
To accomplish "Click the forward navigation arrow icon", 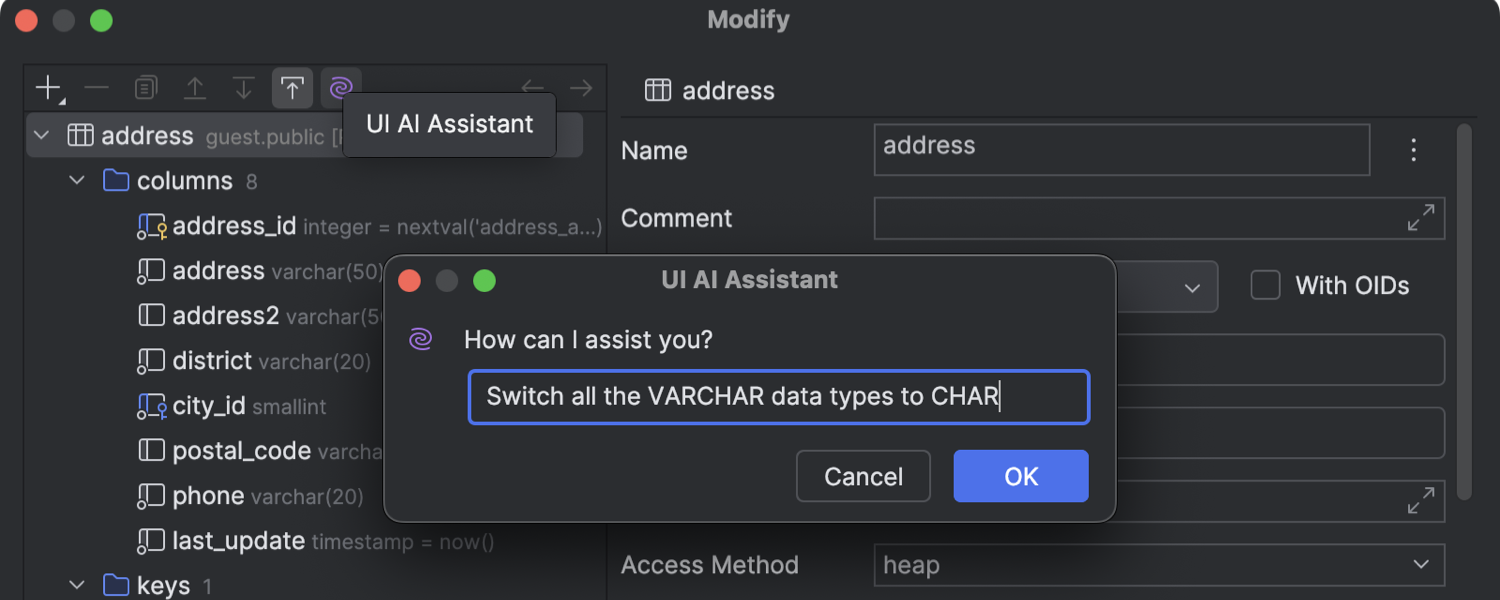I will (581, 89).
